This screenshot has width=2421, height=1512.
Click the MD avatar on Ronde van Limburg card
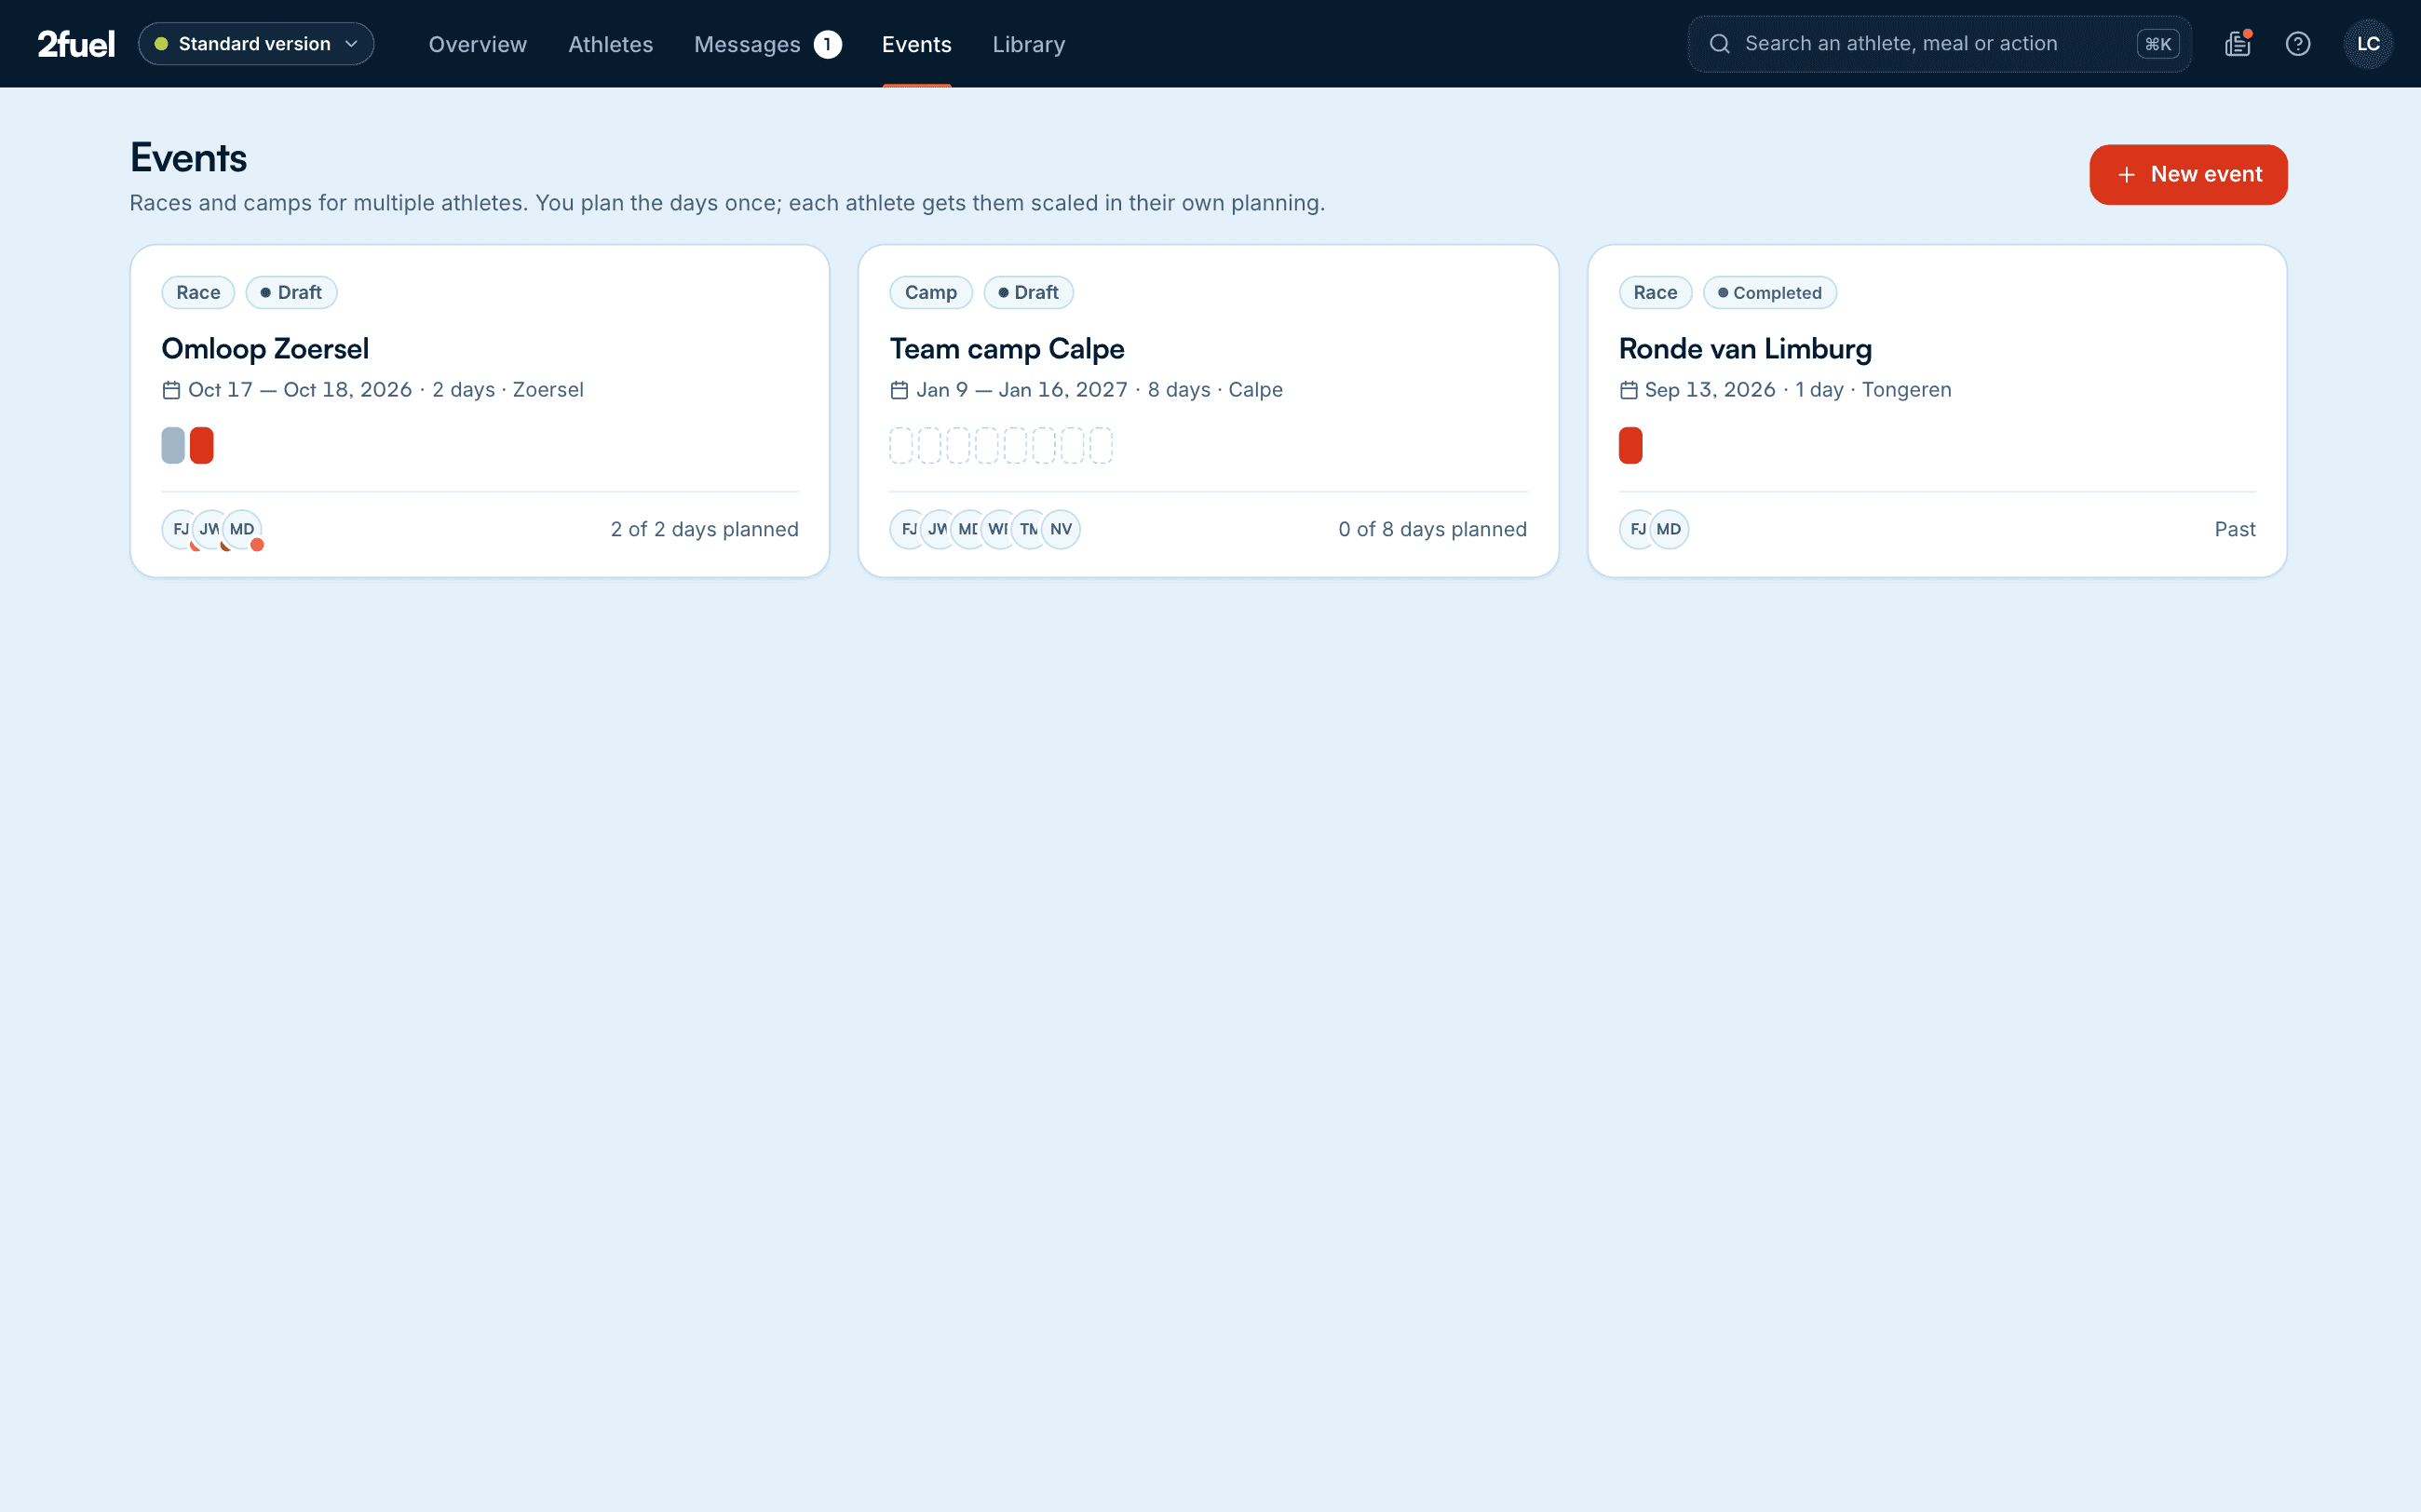click(1669, 529)
